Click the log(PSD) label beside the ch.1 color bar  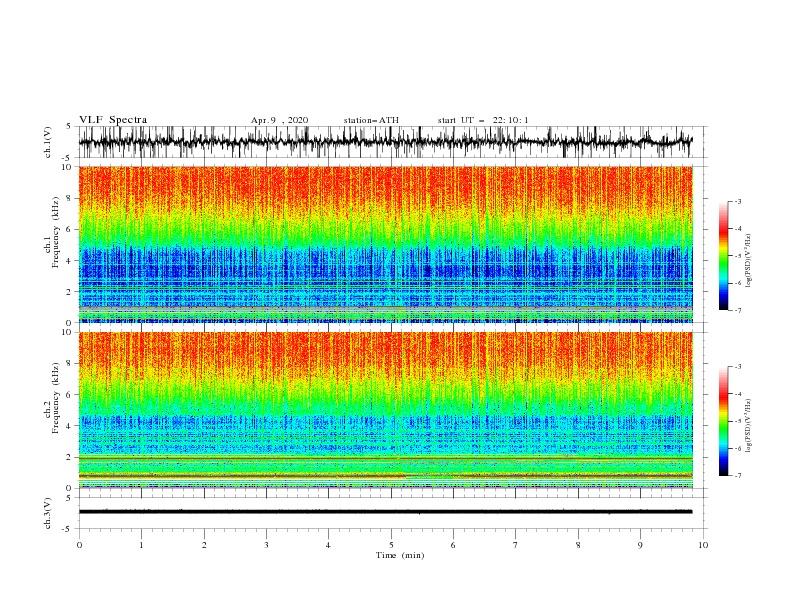pyautogui.click(x=749, y=261)
